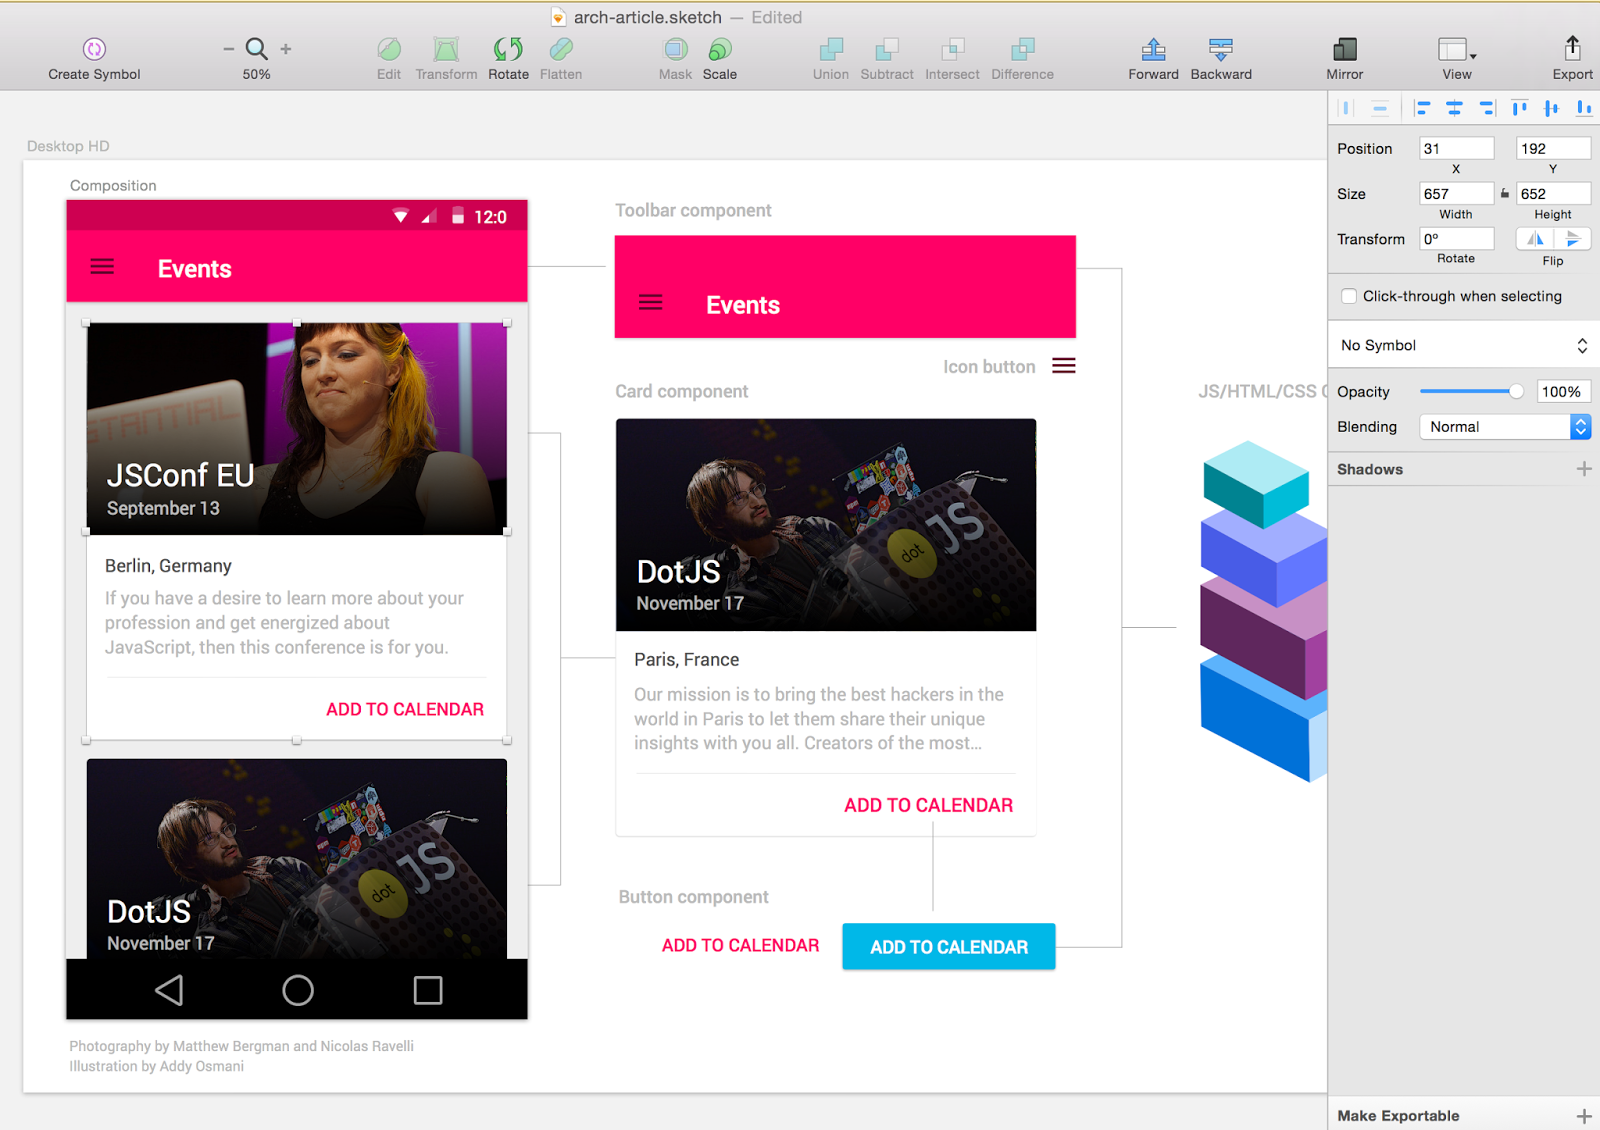The image size is (1600, 1130).
Task: Adjust the Opacity slider
Action: pyautogui.click(x=1470, y=392)
